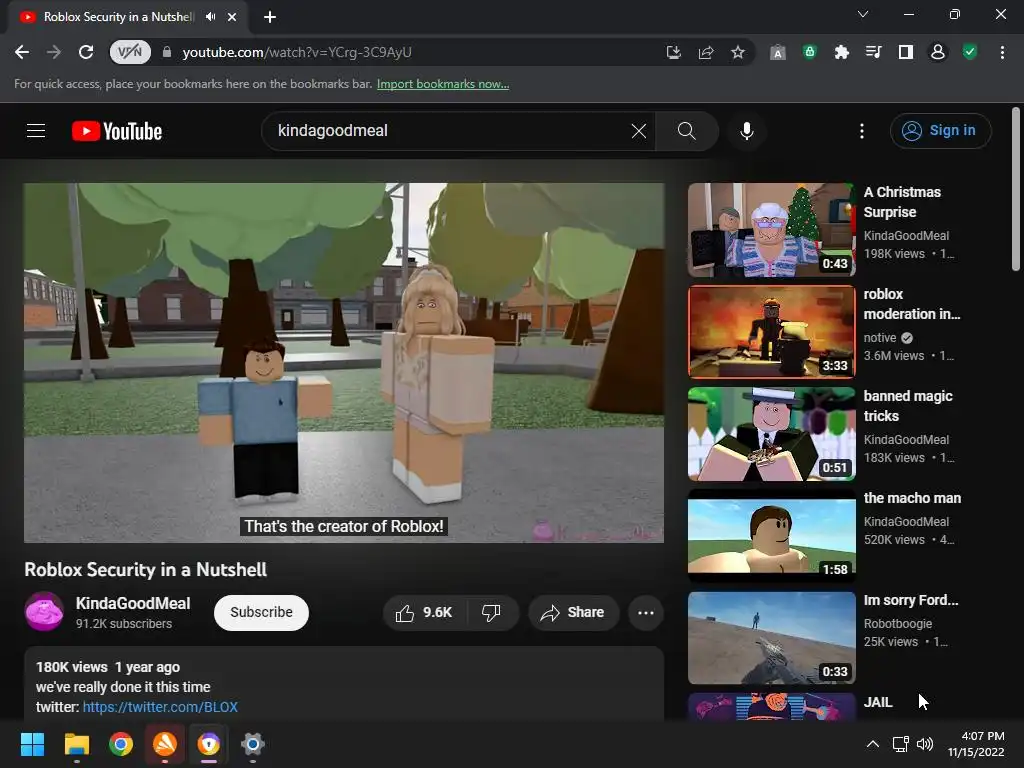Focus the YouTube search field
The height and width of the screenshot is (768, 1024).
click(451, 131)
